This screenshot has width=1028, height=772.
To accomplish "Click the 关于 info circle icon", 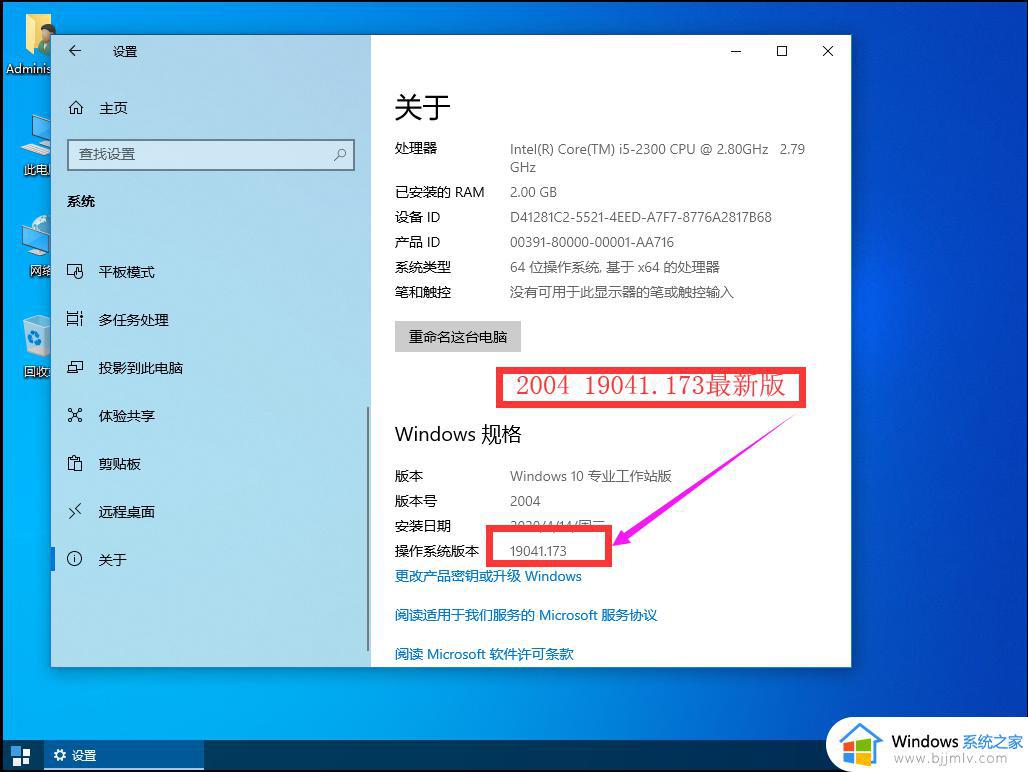I will [75, 558].
